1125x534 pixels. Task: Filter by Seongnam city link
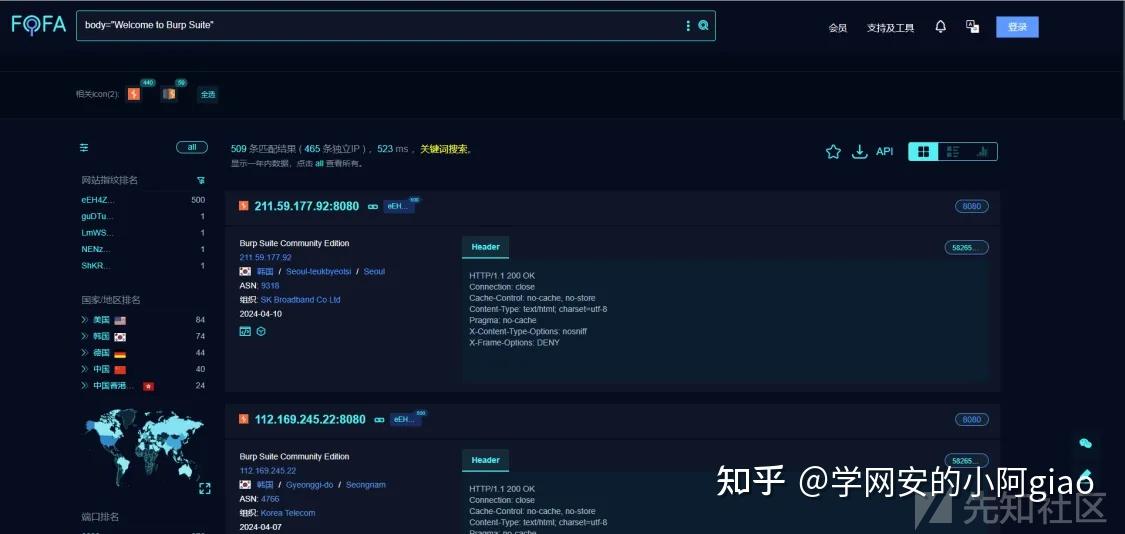pos(366,484)
